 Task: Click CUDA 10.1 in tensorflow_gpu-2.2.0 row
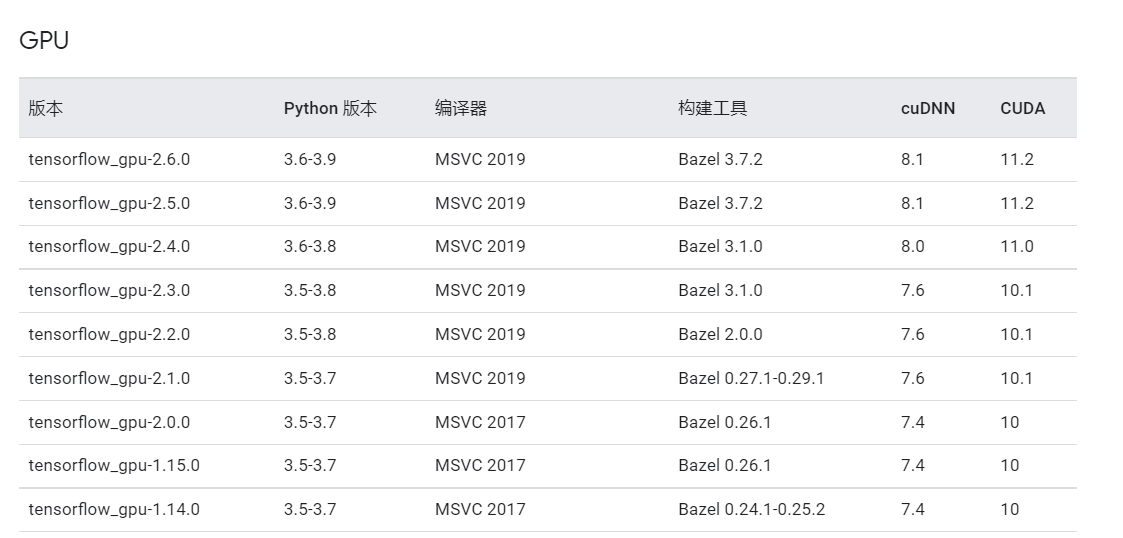pos(1017,335)
